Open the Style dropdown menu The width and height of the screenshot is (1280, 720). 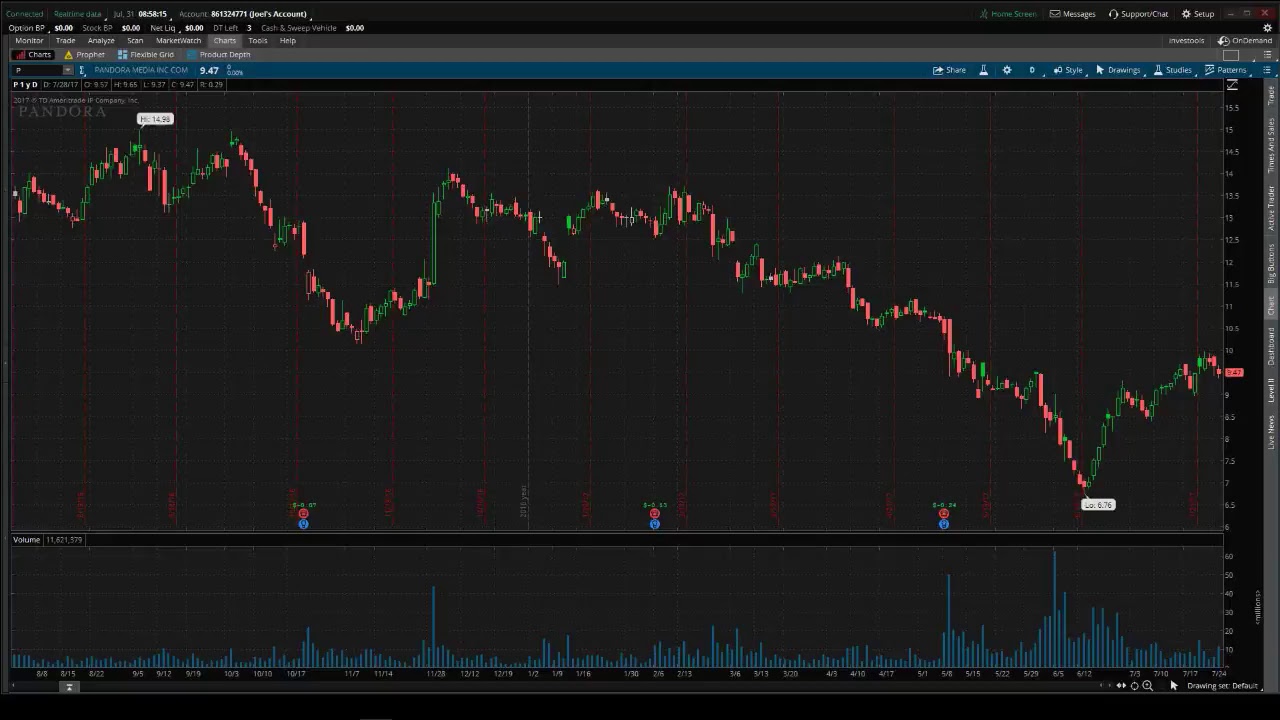tap(1068, 70)
